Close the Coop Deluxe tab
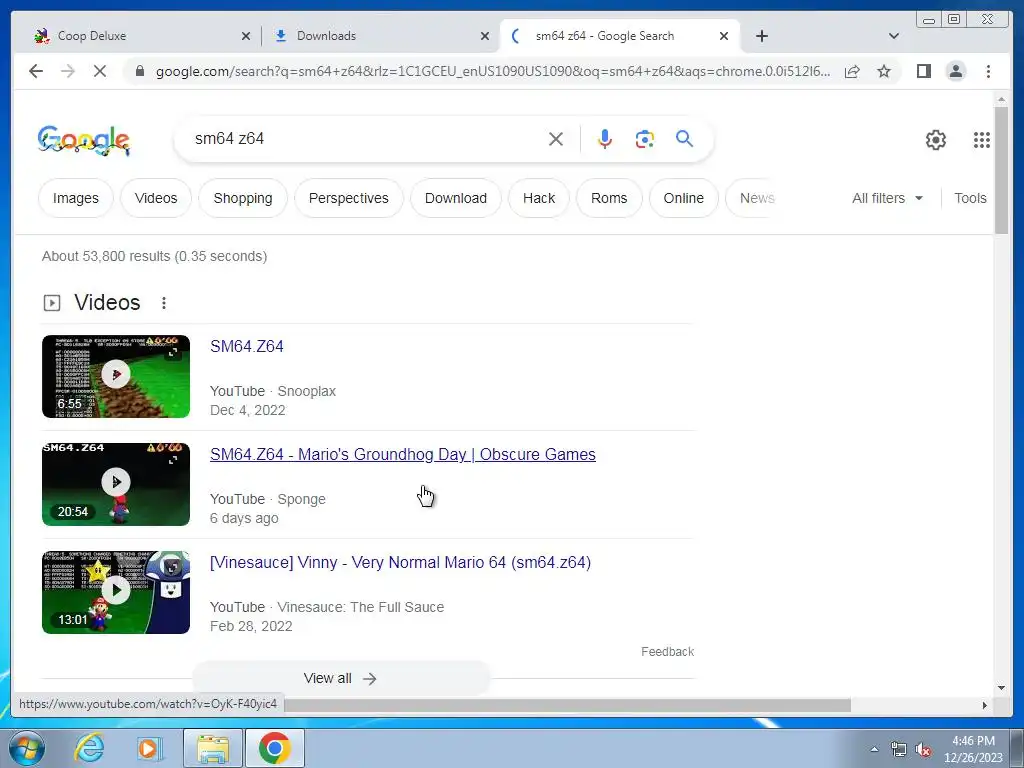Viewport: 1024px width, 768px height. (x=246, y=37)
